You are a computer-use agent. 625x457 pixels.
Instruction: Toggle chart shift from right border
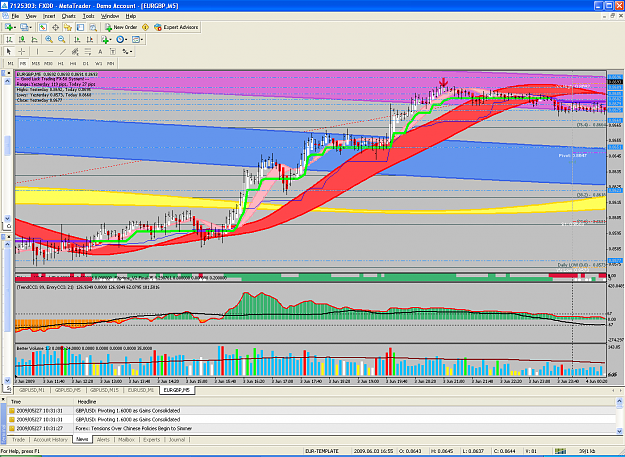(x=90, y=39)
